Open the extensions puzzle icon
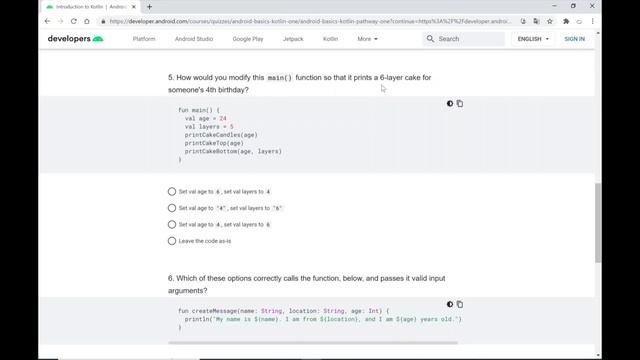The image size is (640, 360). pyautogui.click(x=566, y=21)
